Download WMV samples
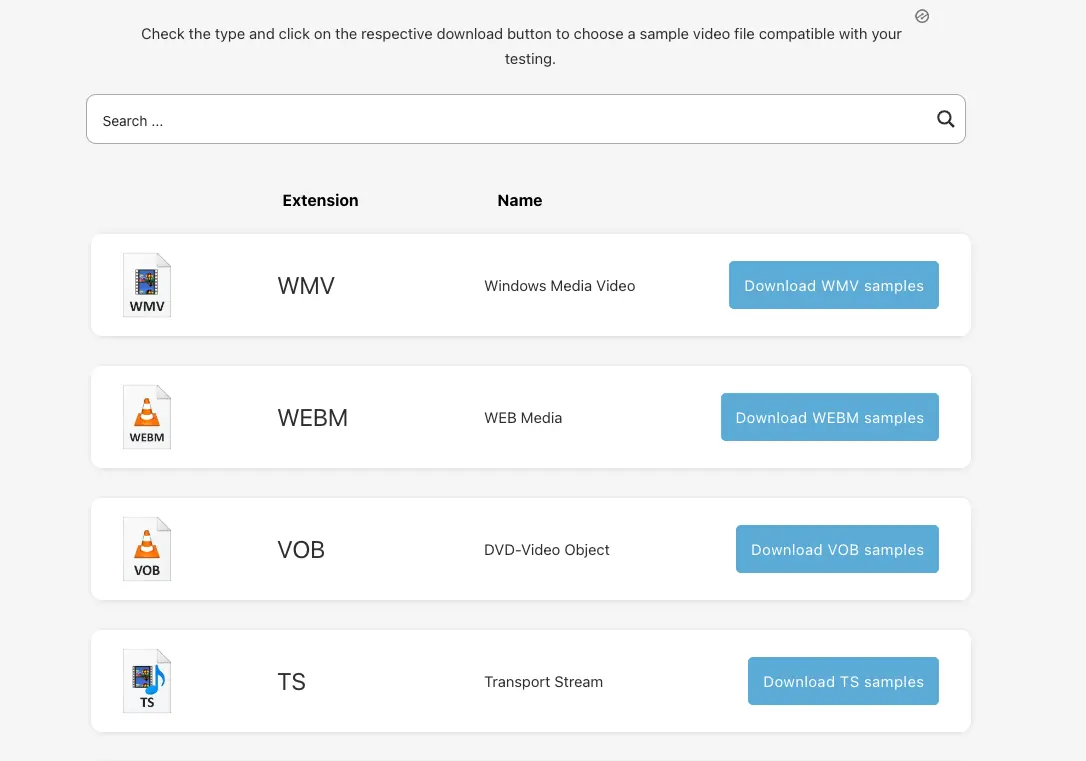 pos(834,285)
